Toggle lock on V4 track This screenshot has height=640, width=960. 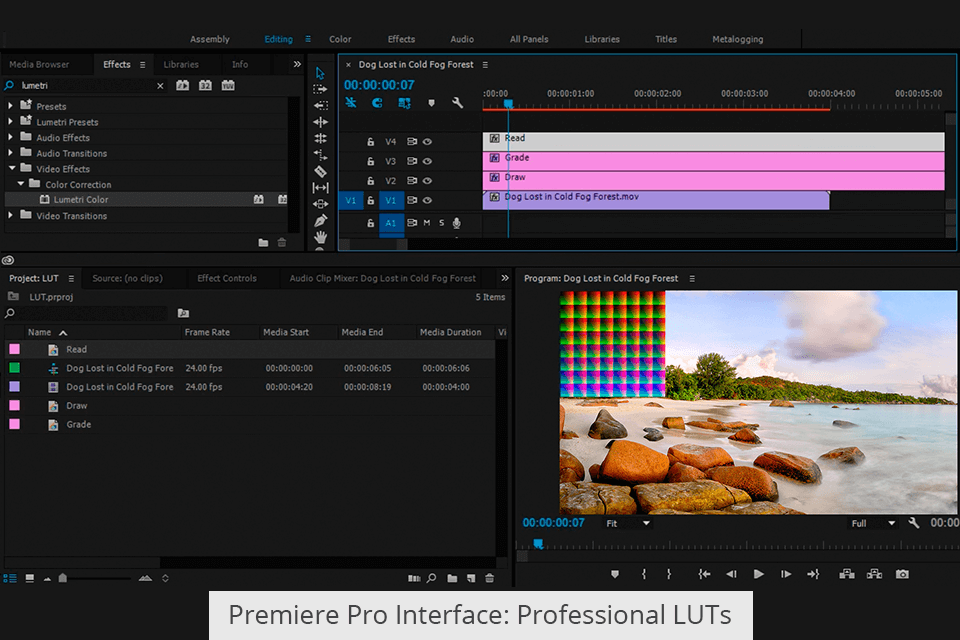(x=370, y=141)
